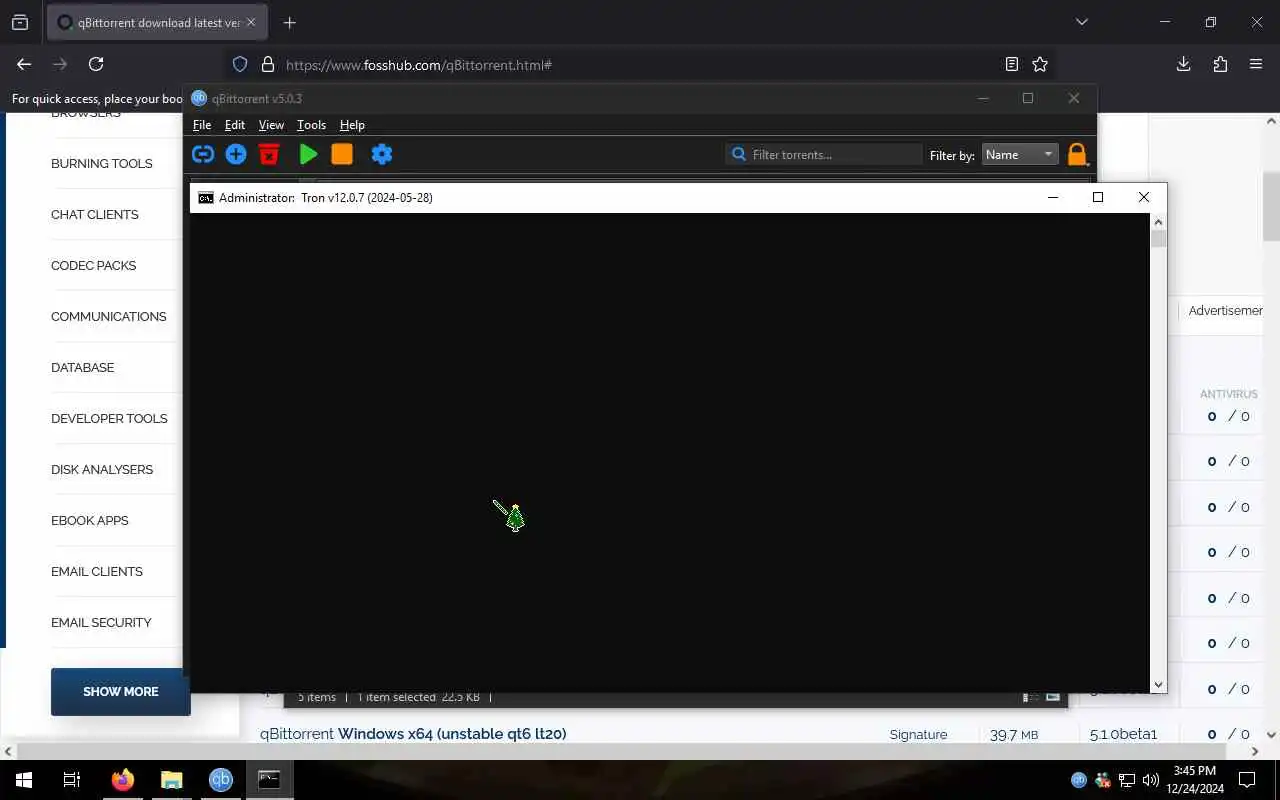Open File Explorer from the taskbar

172,780
